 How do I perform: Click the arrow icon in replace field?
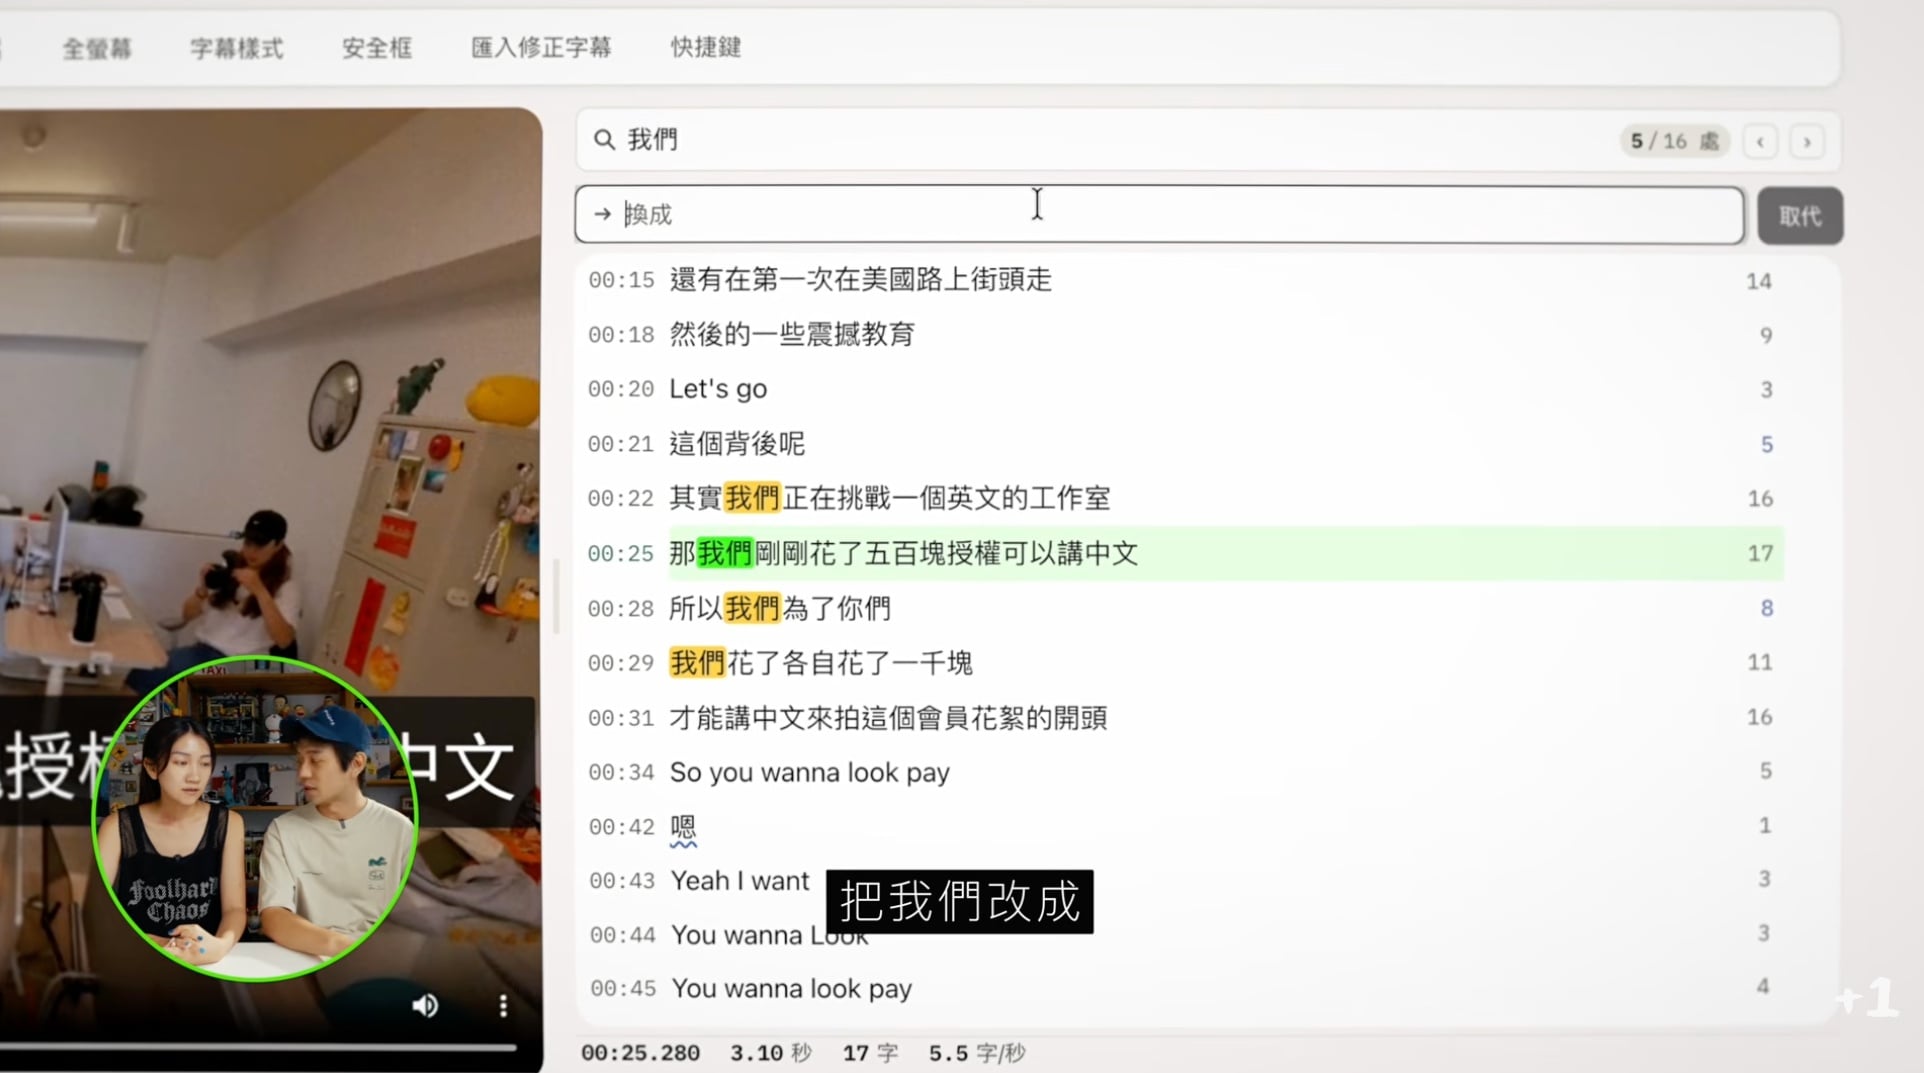pos(602,214)
